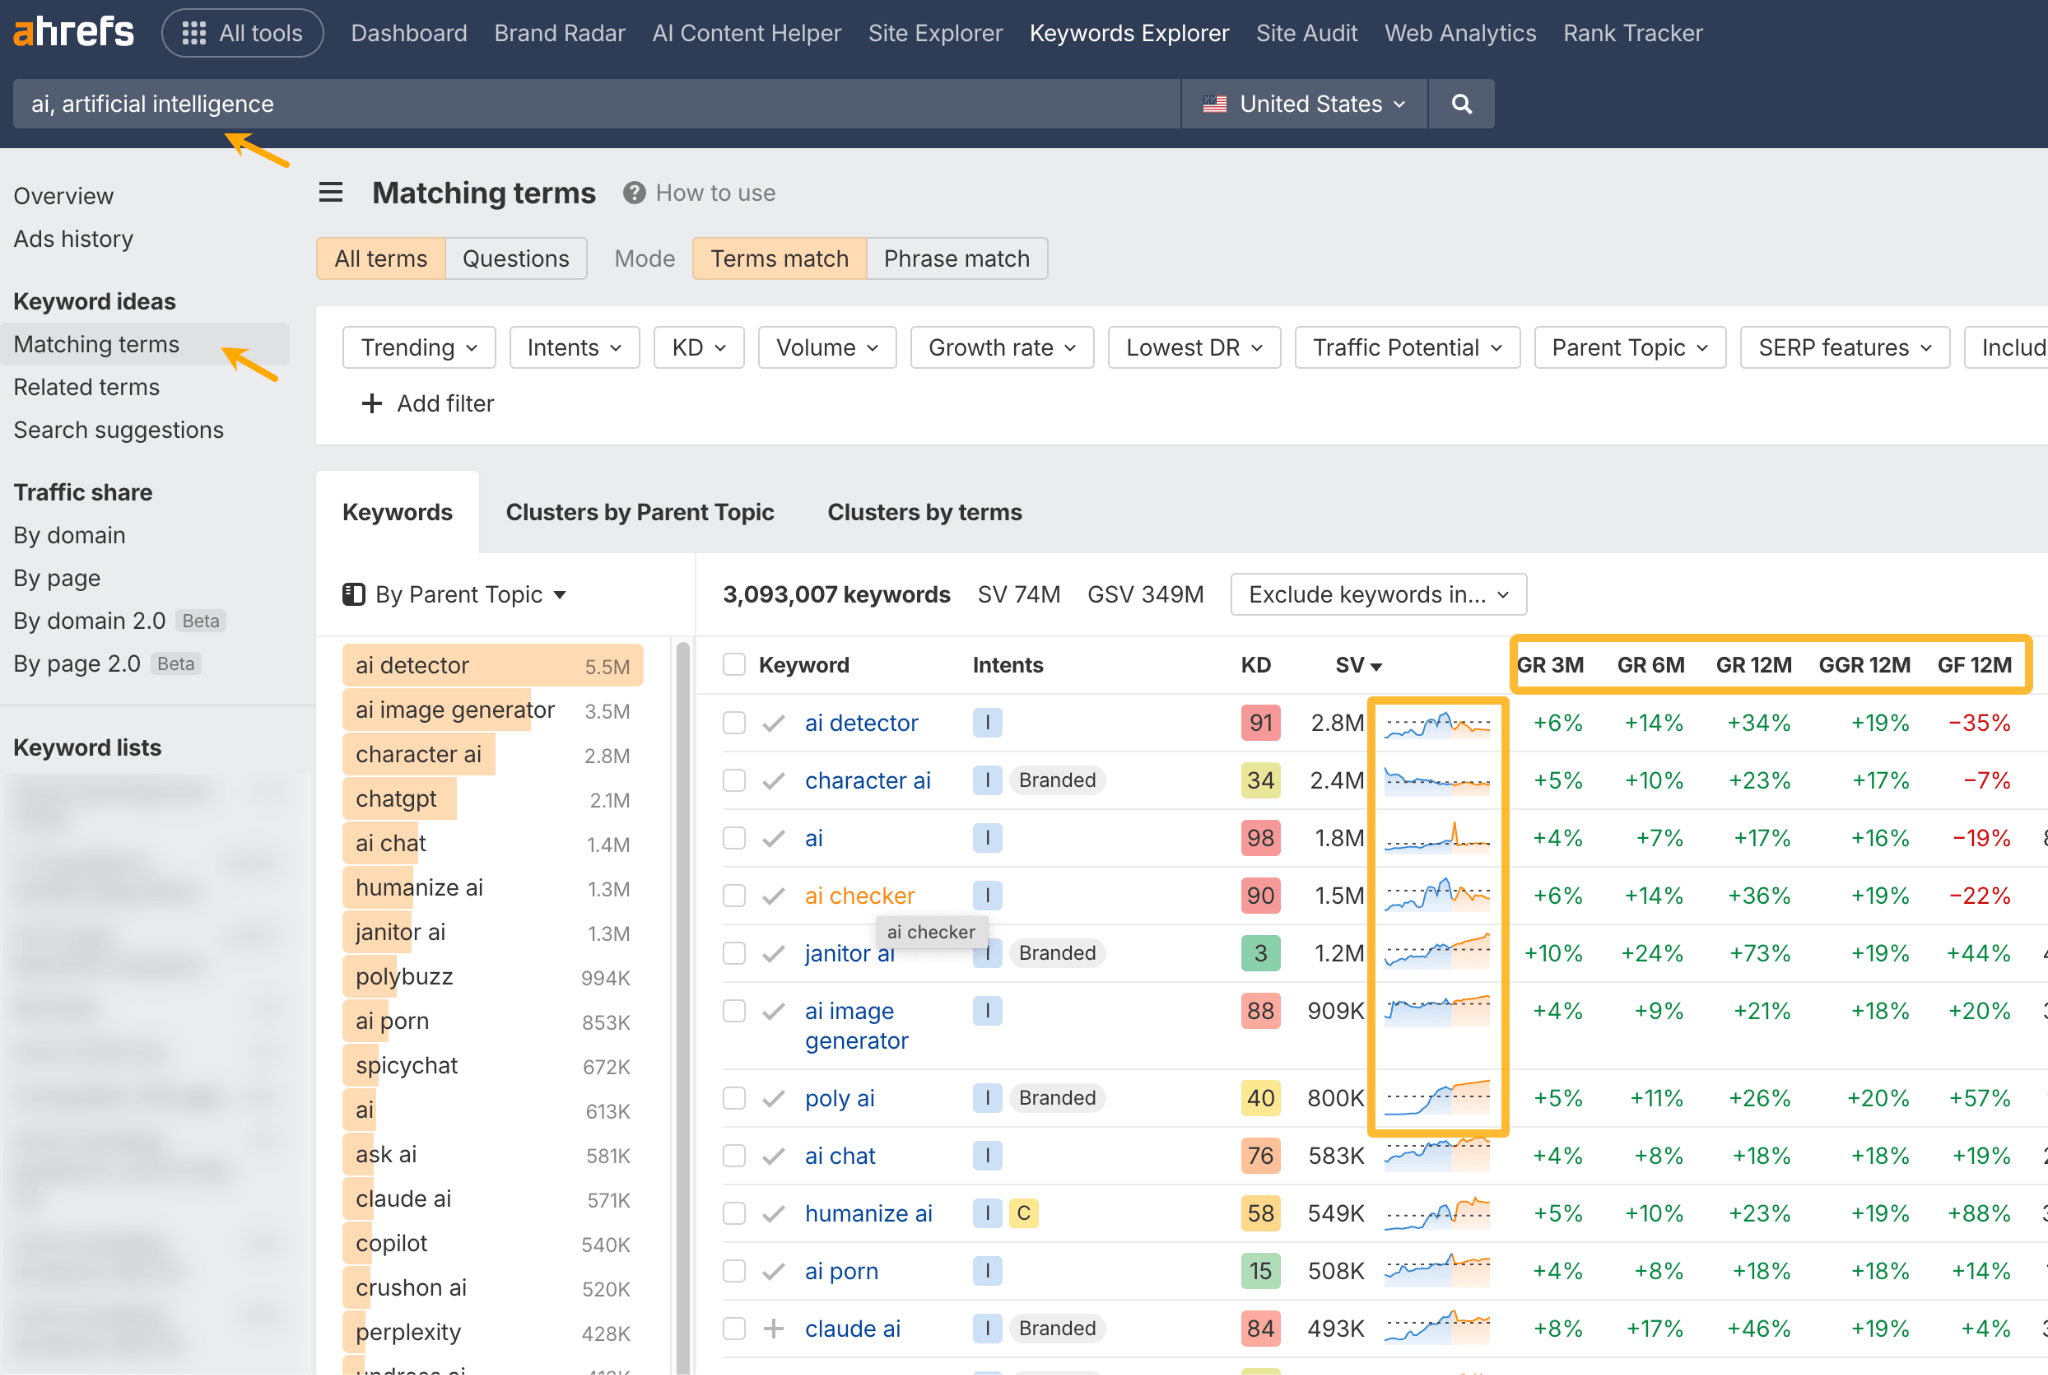Click the search magnifier icon
Viewport: 2048px width, 1375px height.
pyautogui.click(x=1461, y=103)
